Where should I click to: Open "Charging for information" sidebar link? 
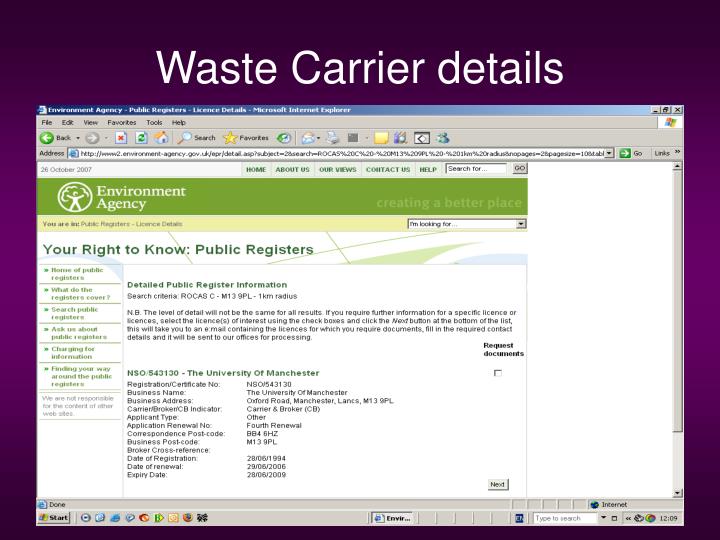tap(73, 353)
